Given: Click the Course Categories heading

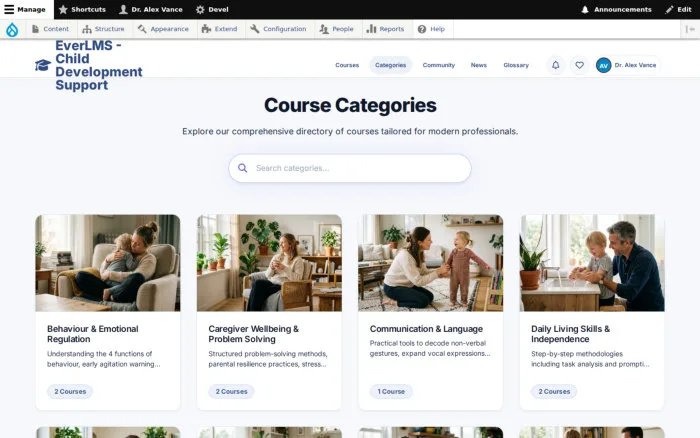Looking at the screenshot, I should [350, 105].
